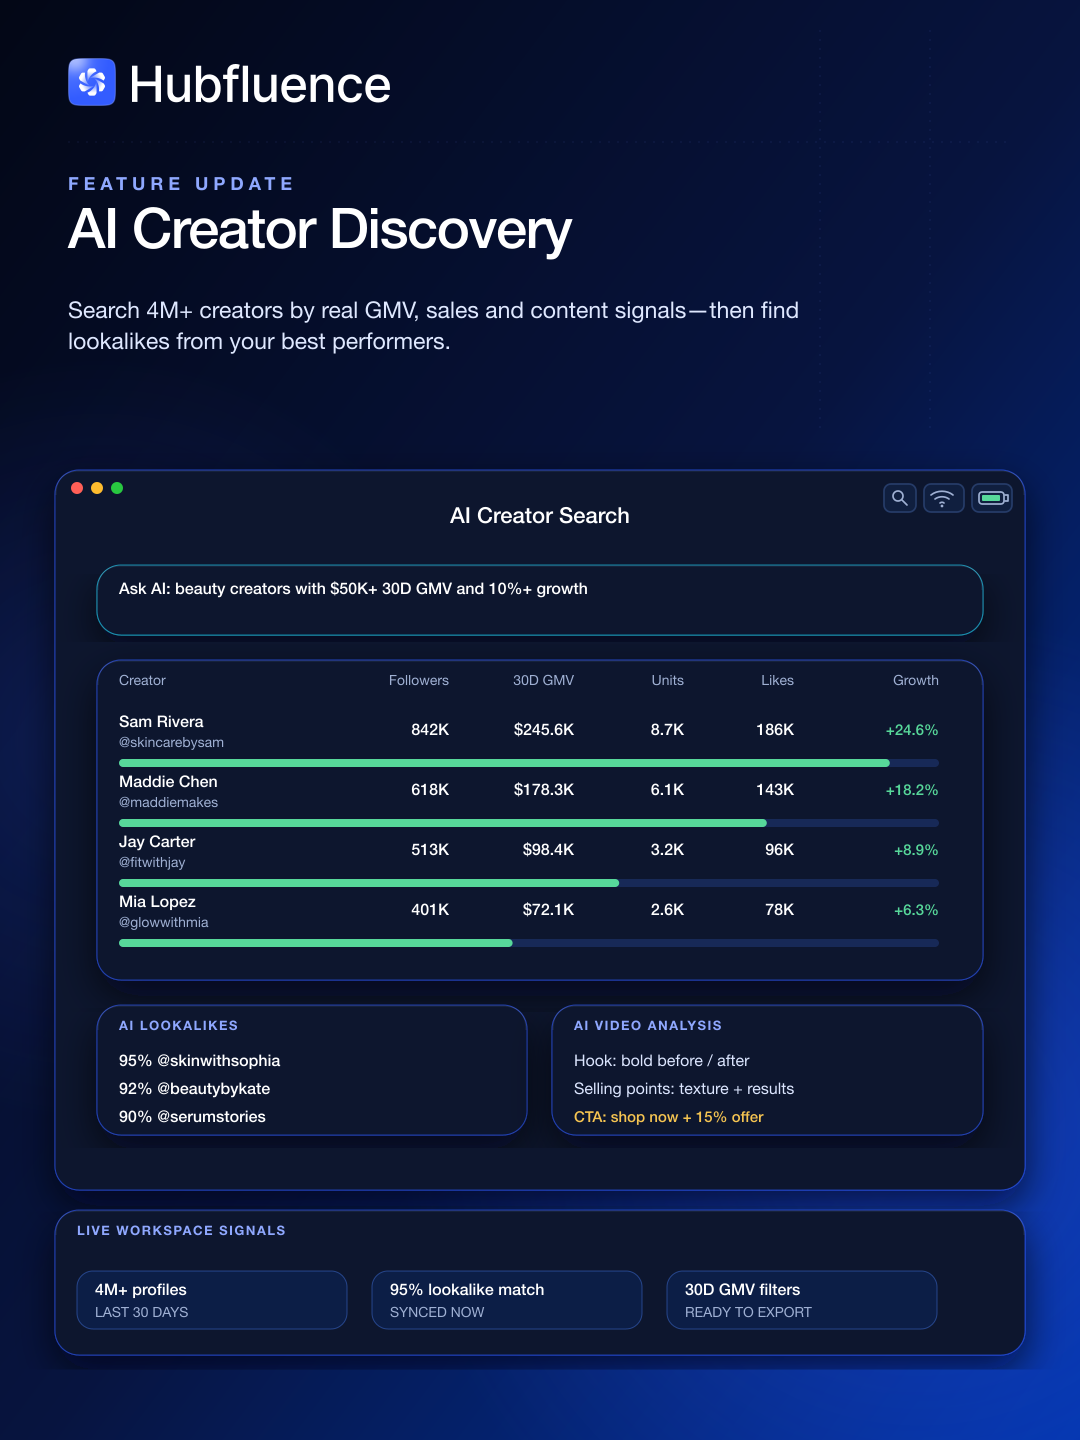Click the 401K followers value
This screenshot has height=1440, width=1080.
430,910
